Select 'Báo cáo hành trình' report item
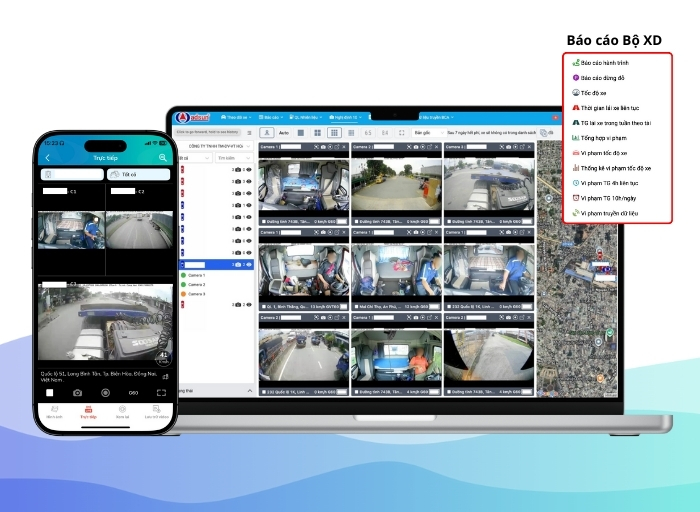The width and height of the screenshot is (700, 512). (612, 62)
